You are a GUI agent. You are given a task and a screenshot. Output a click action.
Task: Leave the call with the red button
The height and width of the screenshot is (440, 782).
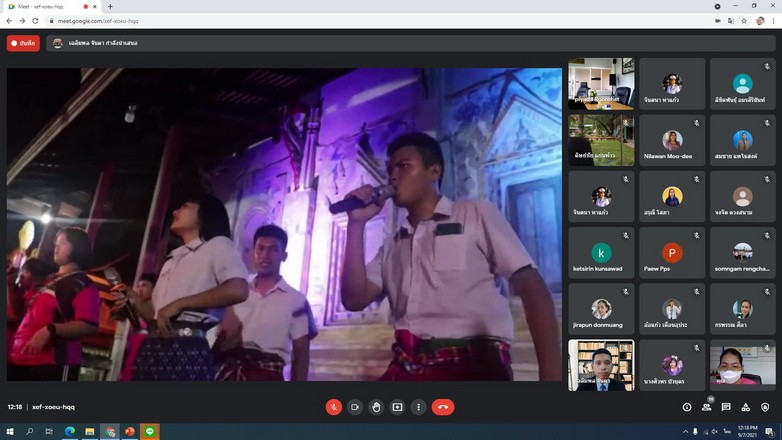pos(443,407)
